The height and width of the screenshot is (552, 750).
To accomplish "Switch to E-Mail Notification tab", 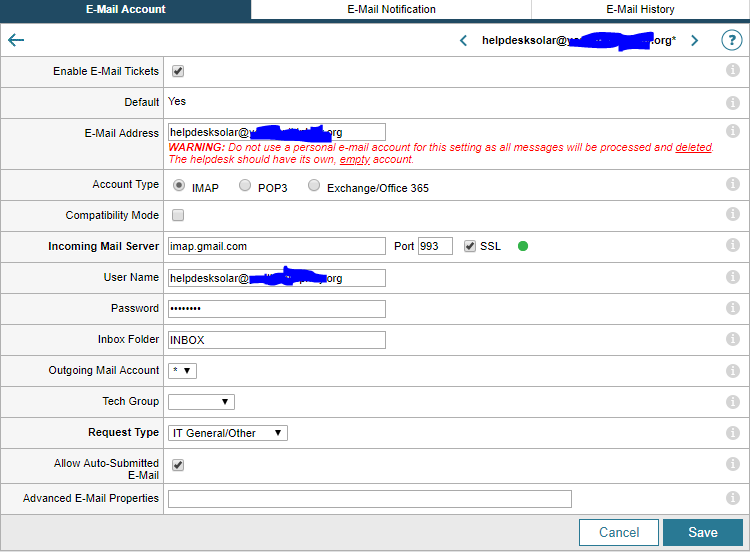I will [x=391, y=10].
